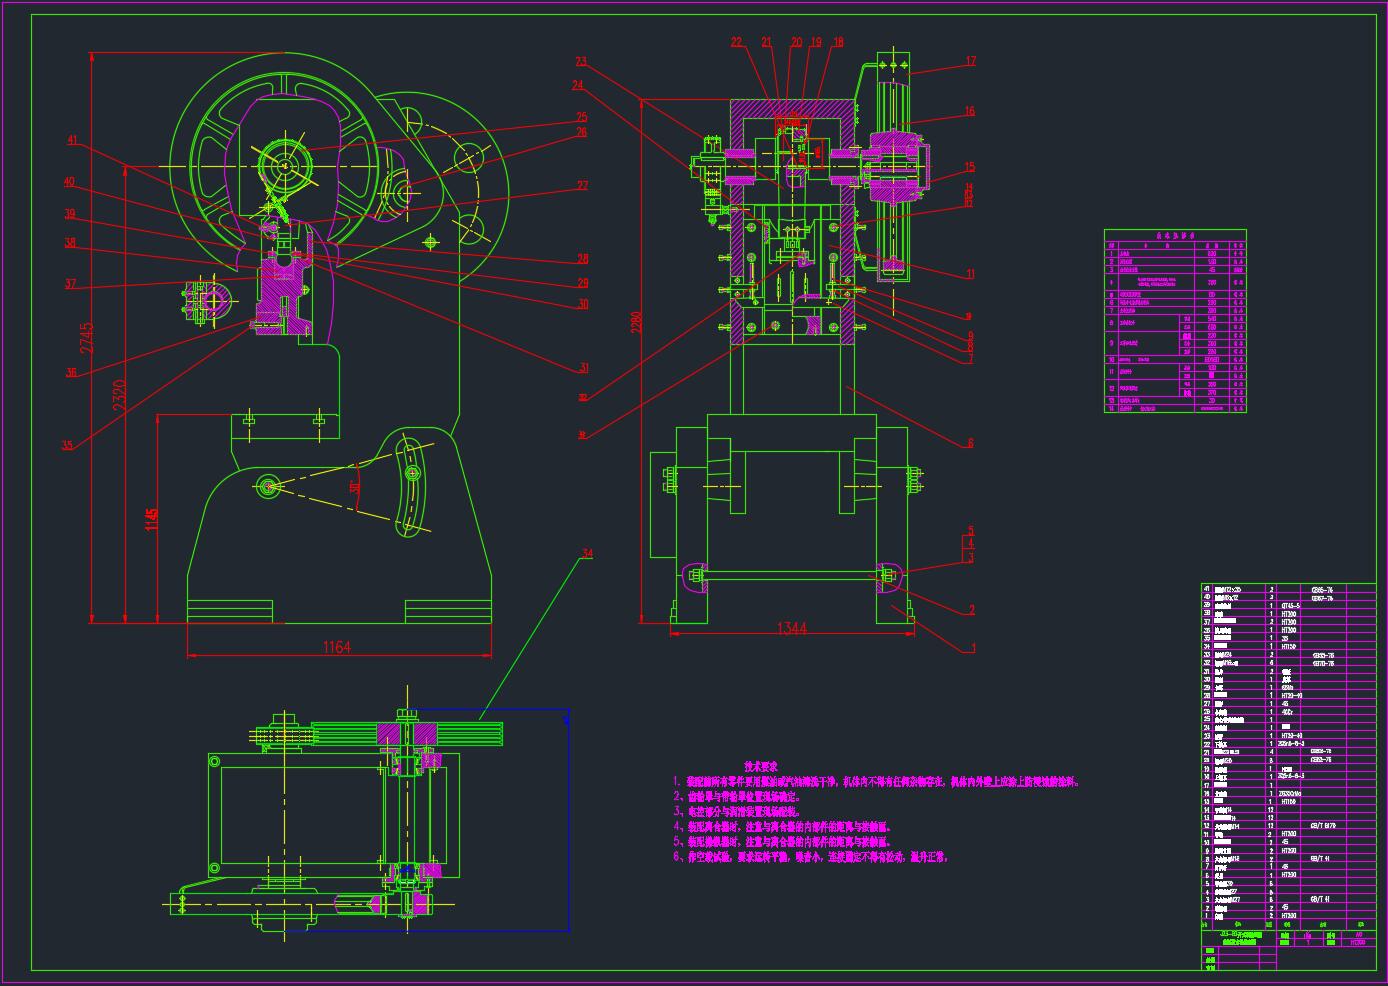Click the title block drawing name cell
This screenshot has height=986, width=1388.
(x=1240, y=938)
